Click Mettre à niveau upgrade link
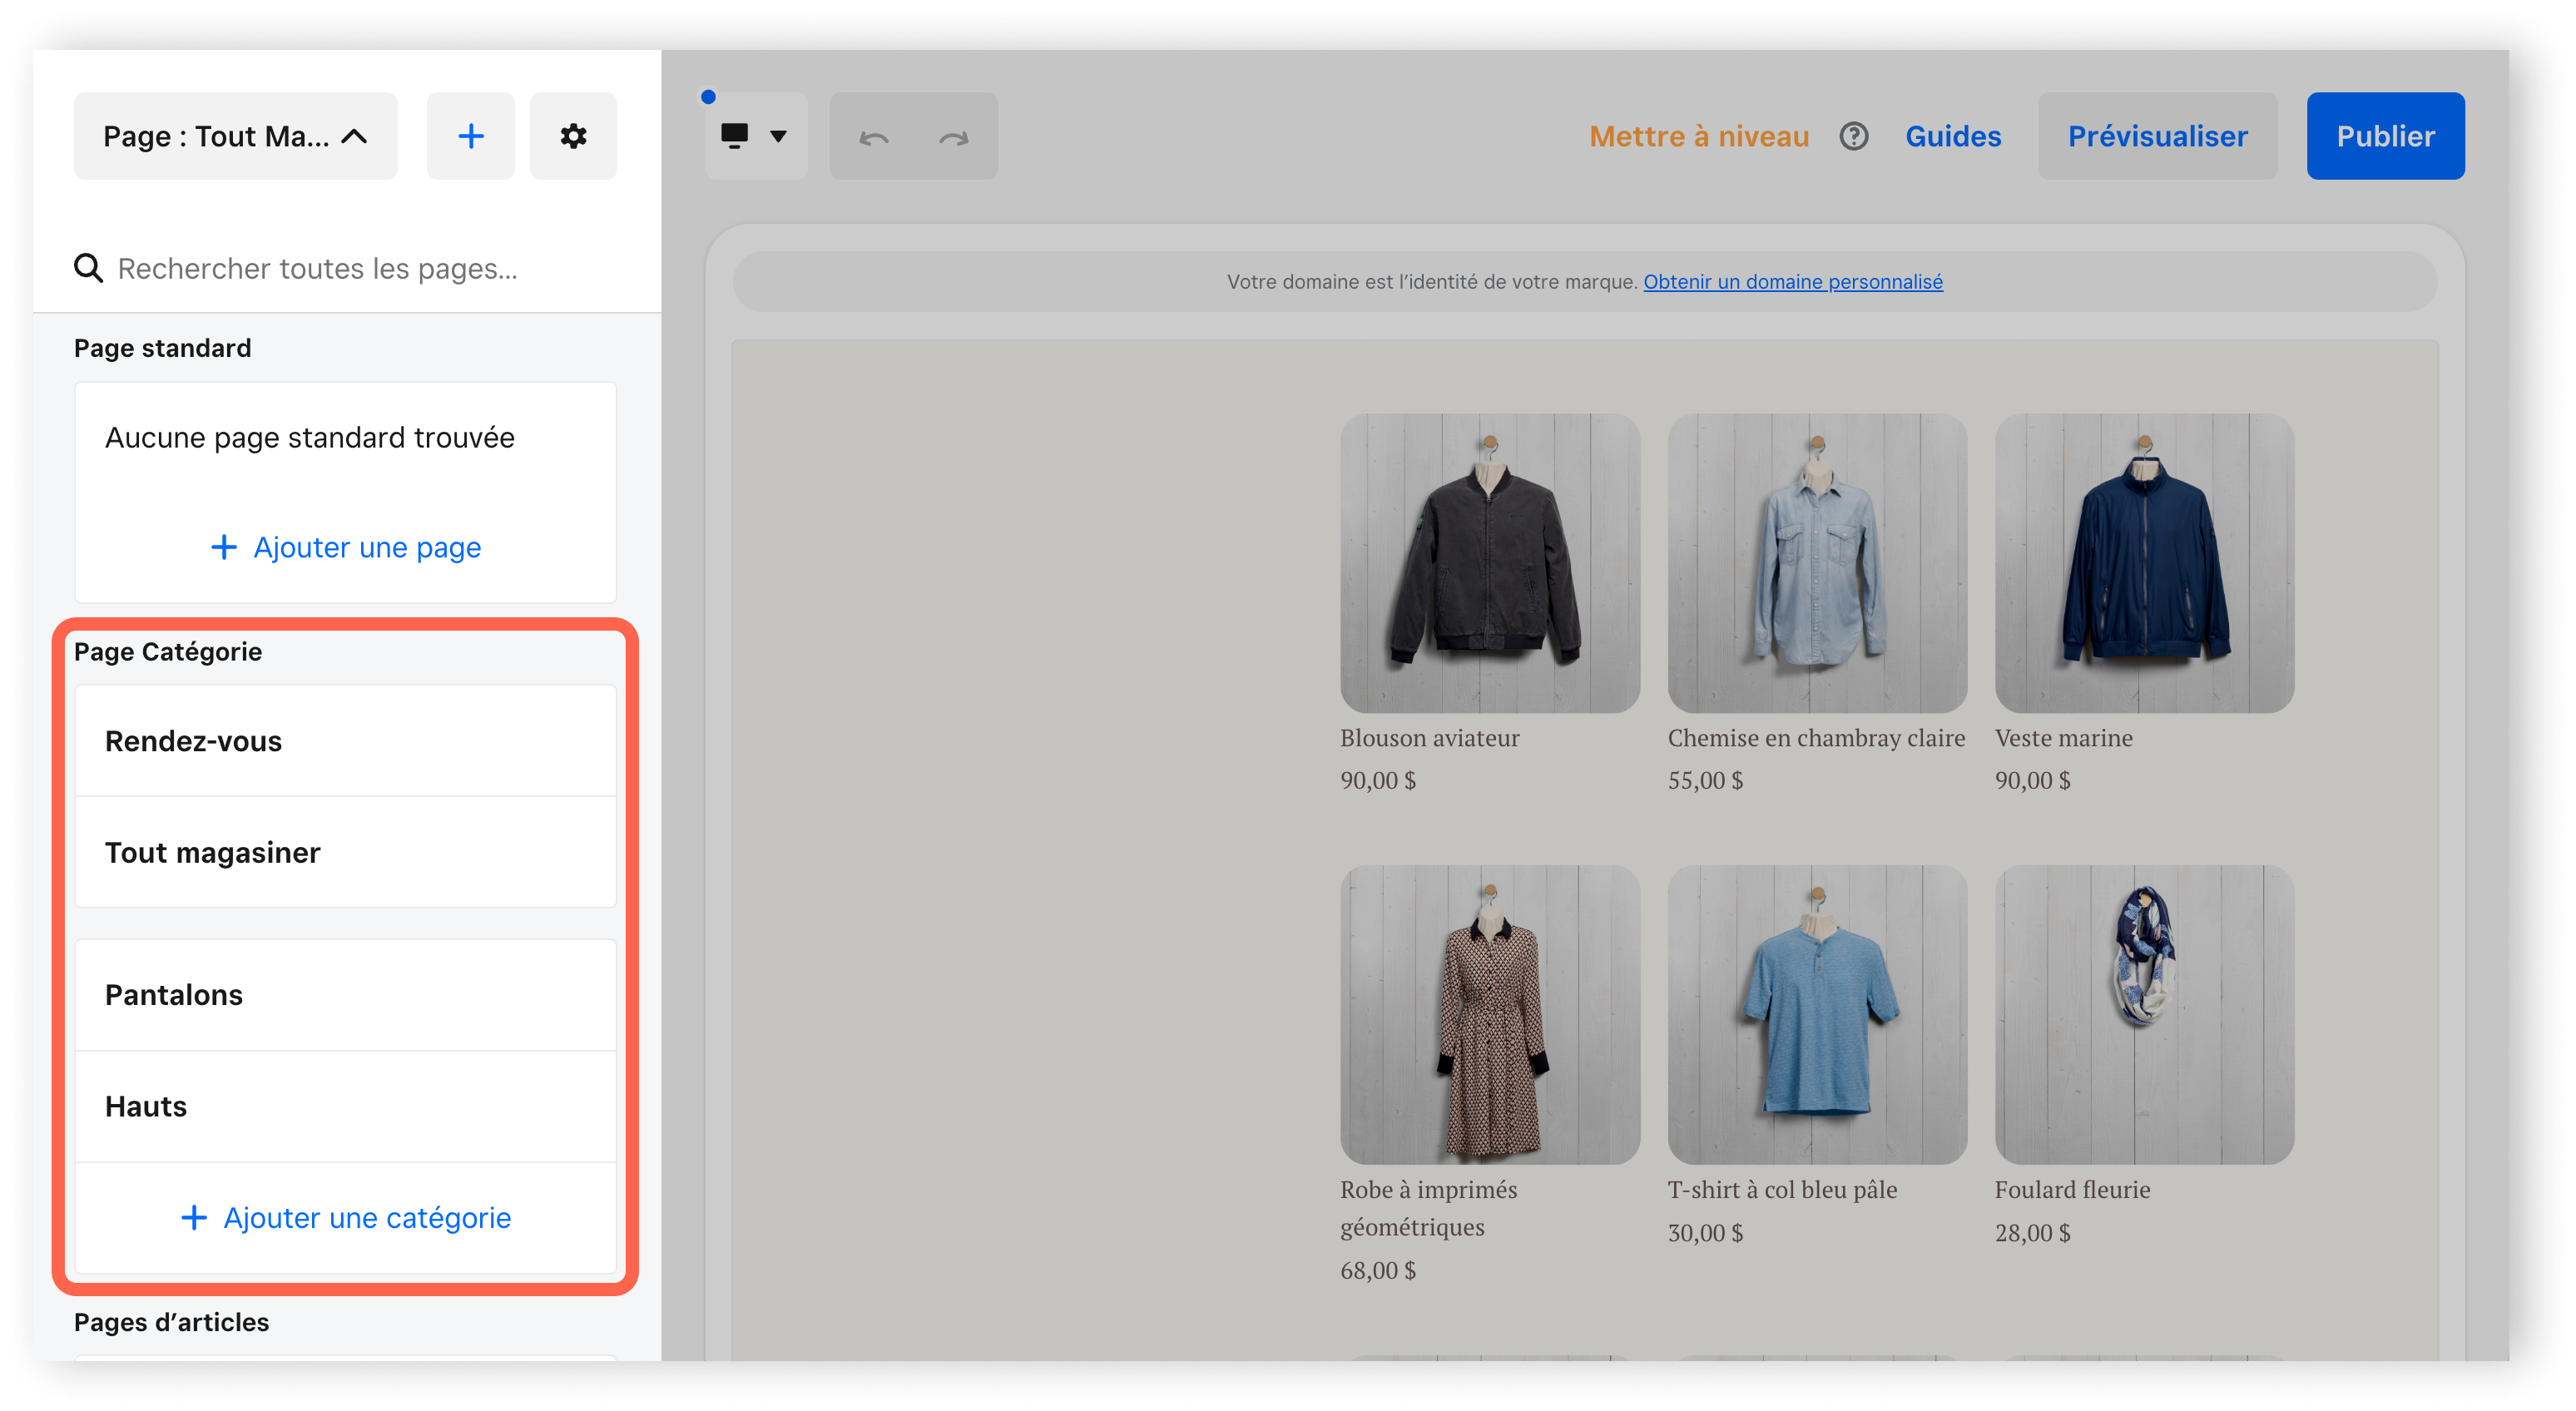This screenshot has width=2576, height=1411. coord(1698,136)
